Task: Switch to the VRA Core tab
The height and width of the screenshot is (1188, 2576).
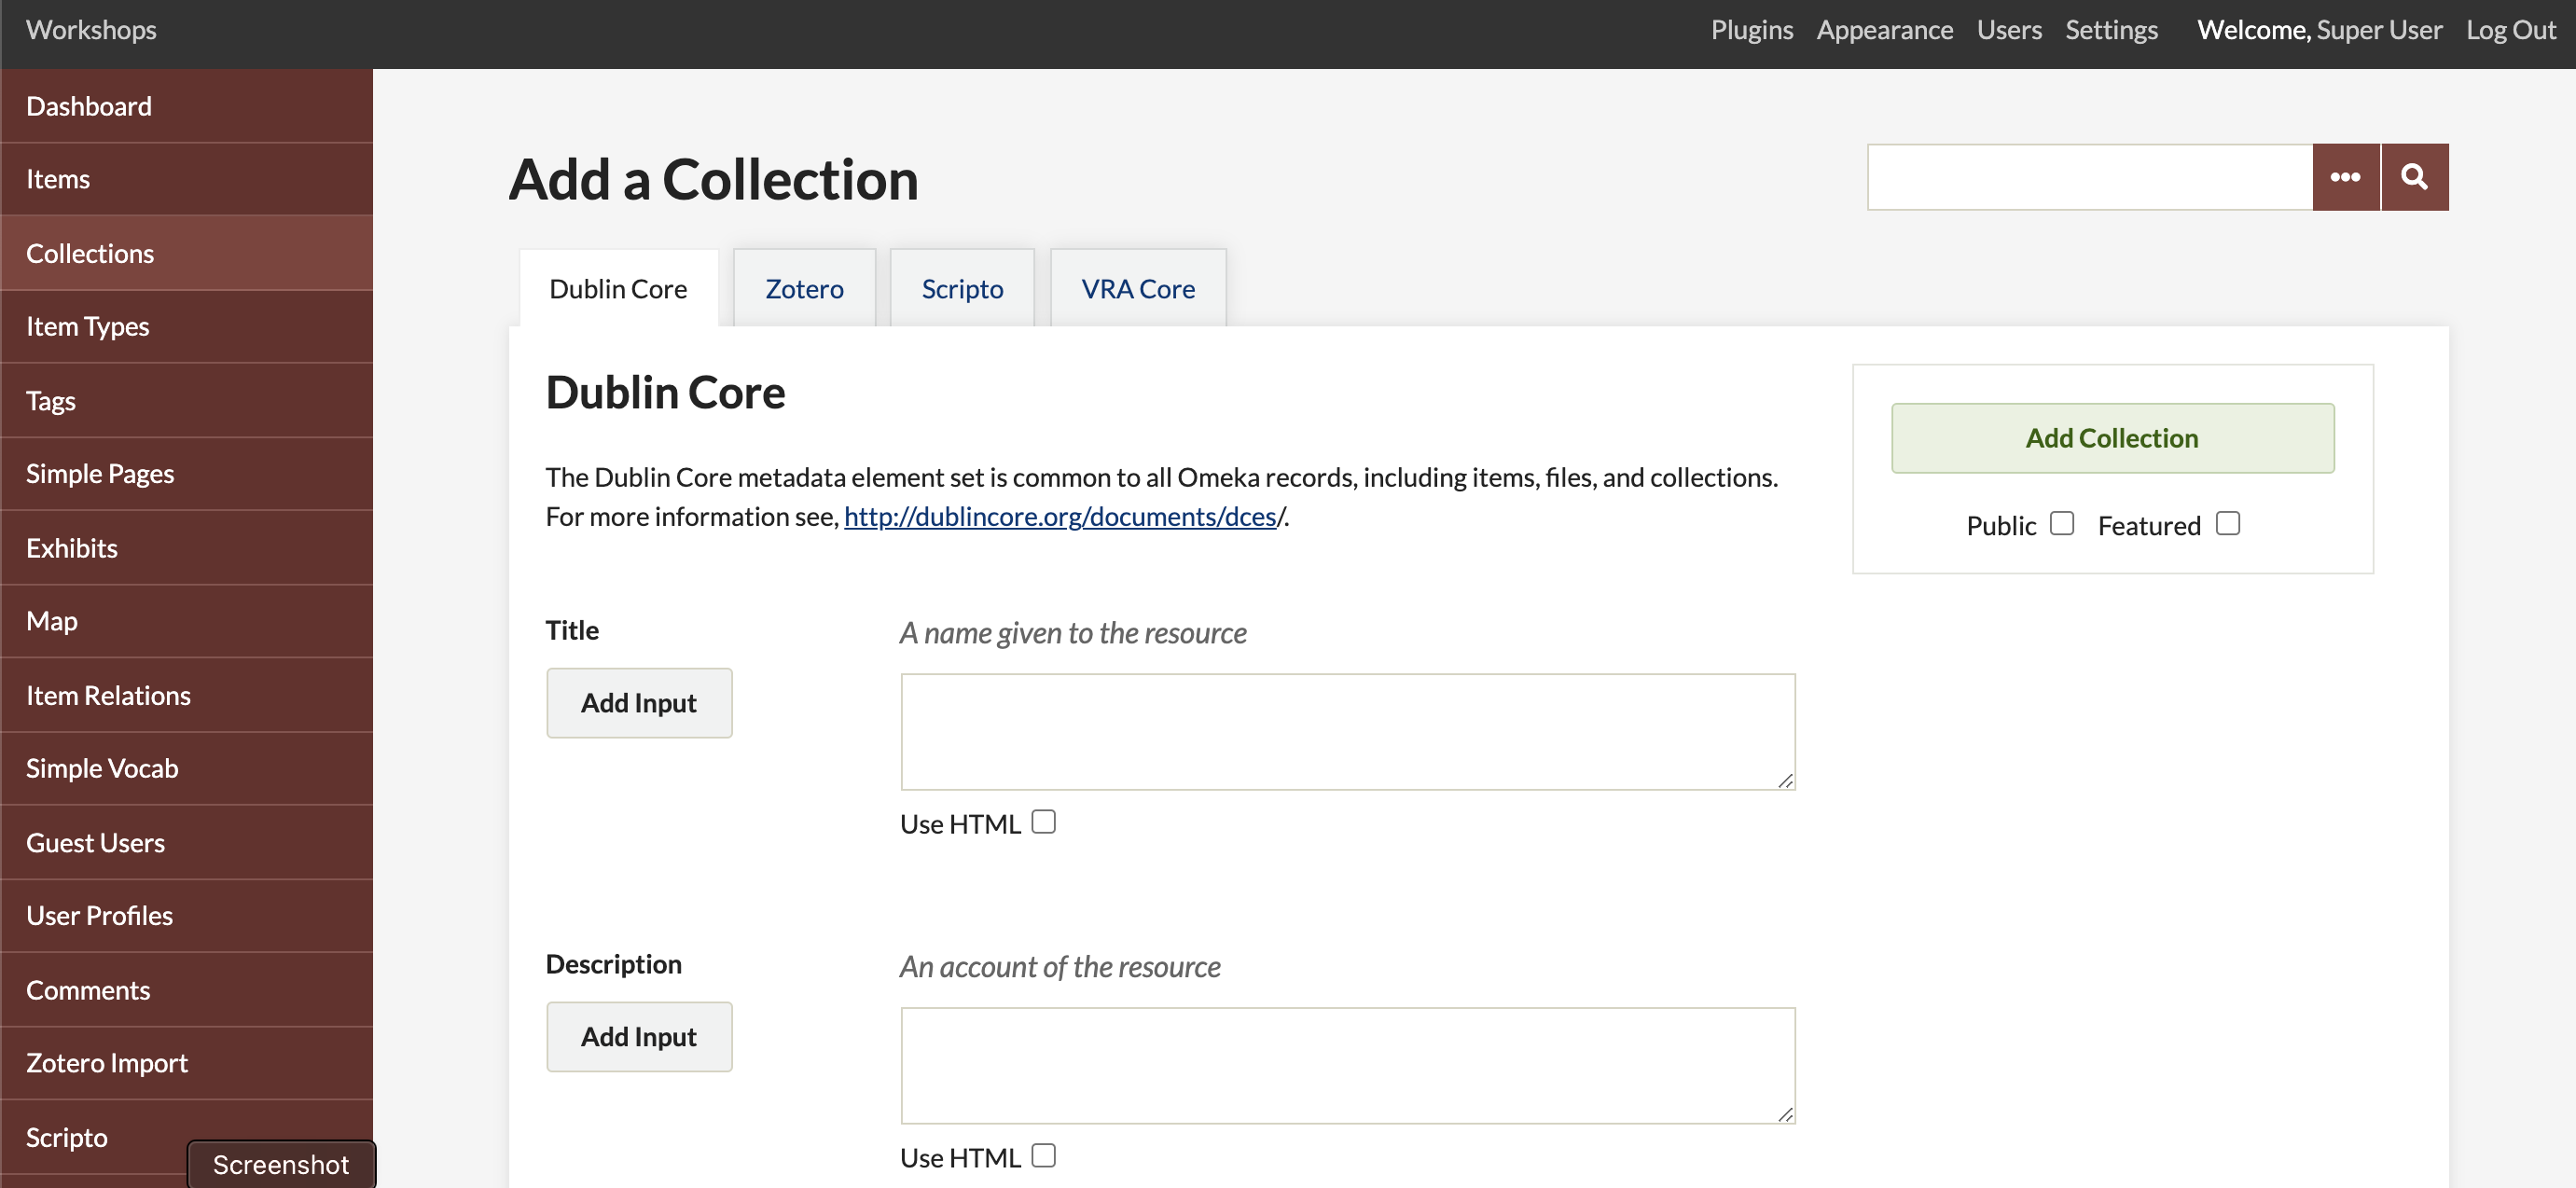Action: click(1139, 287)
